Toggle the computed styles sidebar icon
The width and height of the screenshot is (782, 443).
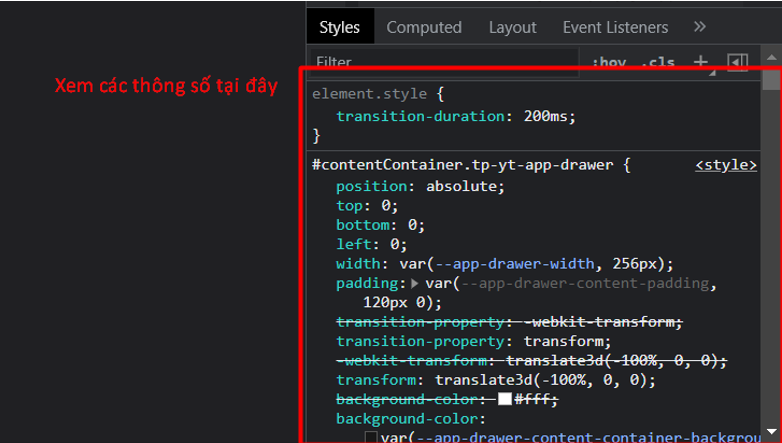pyautogui.click(x=738, y=62)
